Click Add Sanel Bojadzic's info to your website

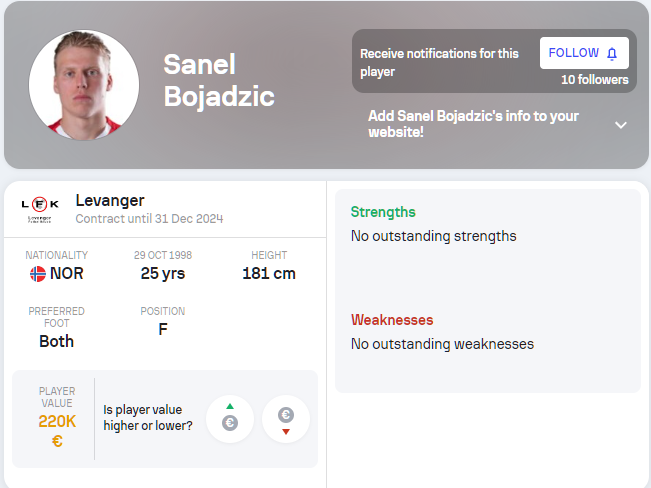coord(473,124)
